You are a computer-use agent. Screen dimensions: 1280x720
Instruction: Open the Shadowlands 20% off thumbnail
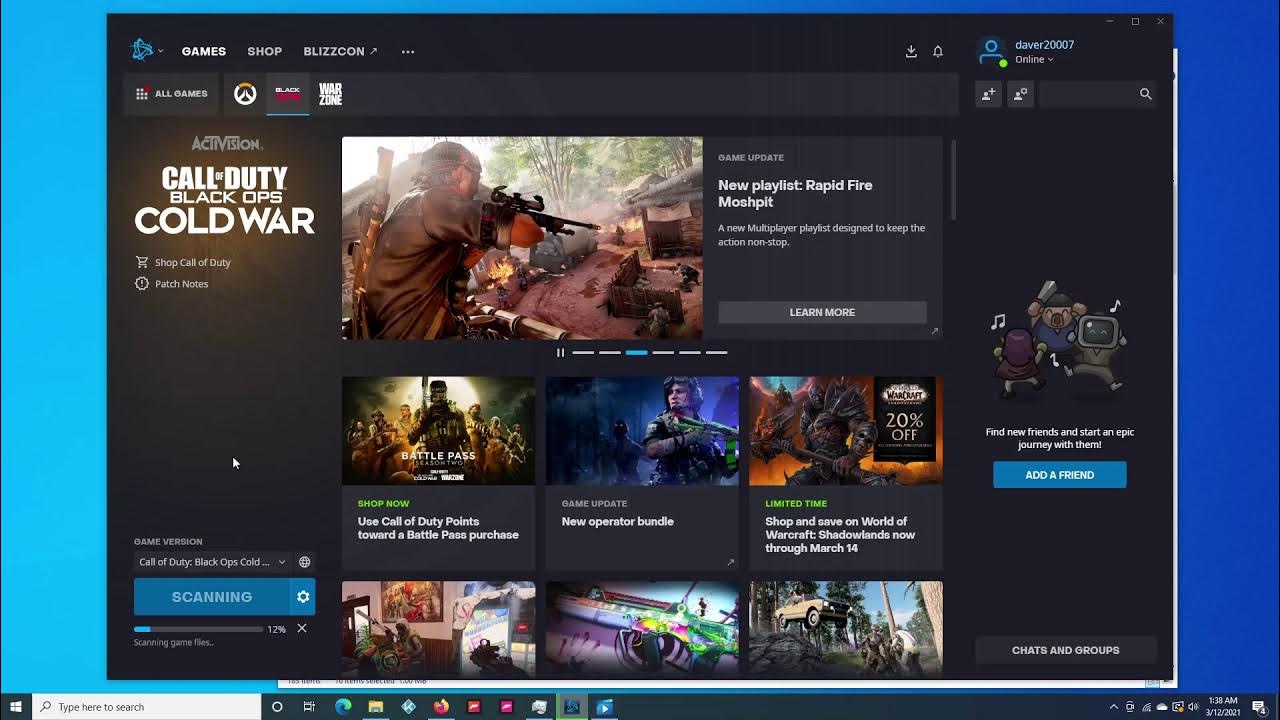pyautogui.click(x=846, y=431)
